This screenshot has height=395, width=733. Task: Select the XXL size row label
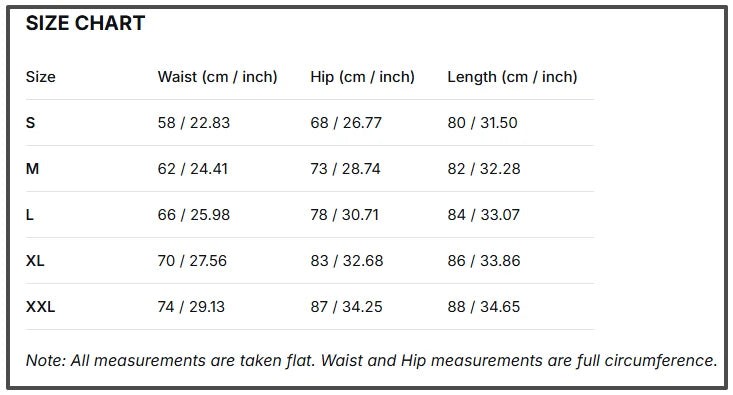pos(40,307)
